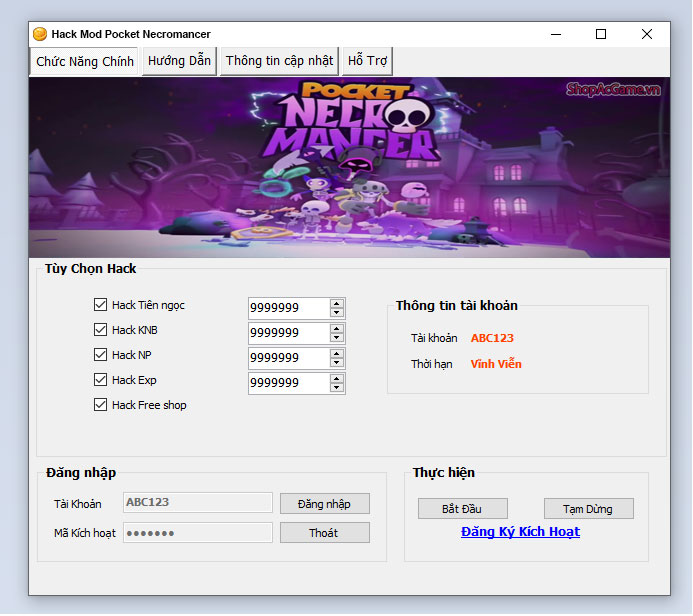Open the Đăng Ký Kích Hoạt link
The image size is (693, 616).
[x=520, y=532]
